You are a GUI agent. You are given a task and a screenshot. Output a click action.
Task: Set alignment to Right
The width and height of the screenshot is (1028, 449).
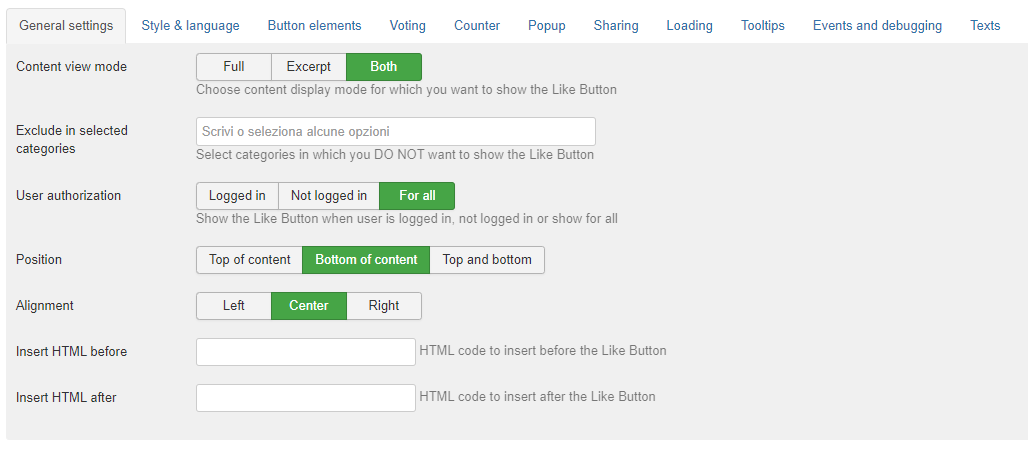click(384, 305)
